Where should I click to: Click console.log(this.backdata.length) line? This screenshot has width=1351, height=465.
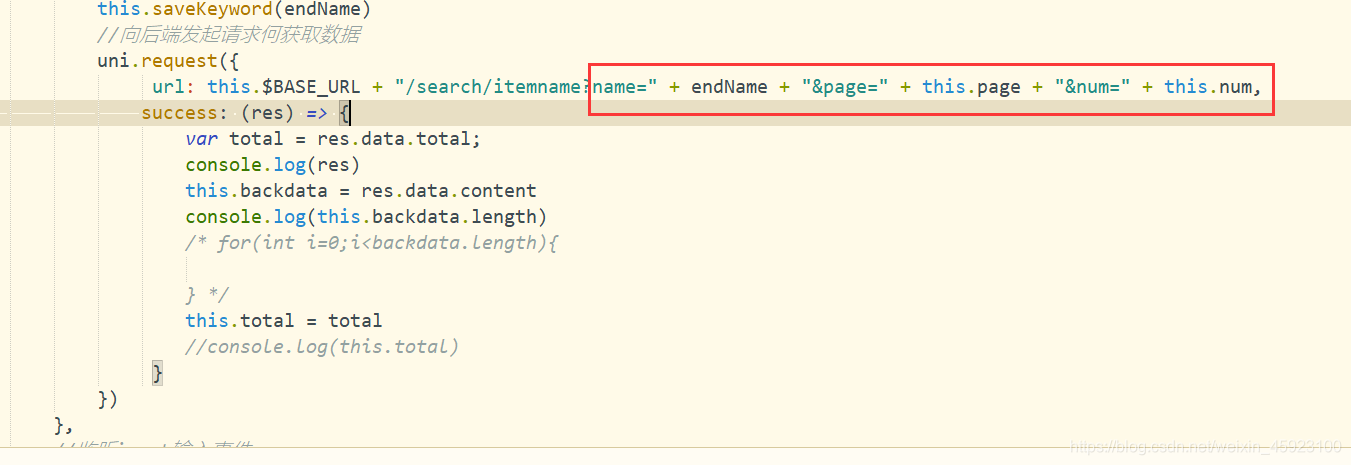(366, 217)
